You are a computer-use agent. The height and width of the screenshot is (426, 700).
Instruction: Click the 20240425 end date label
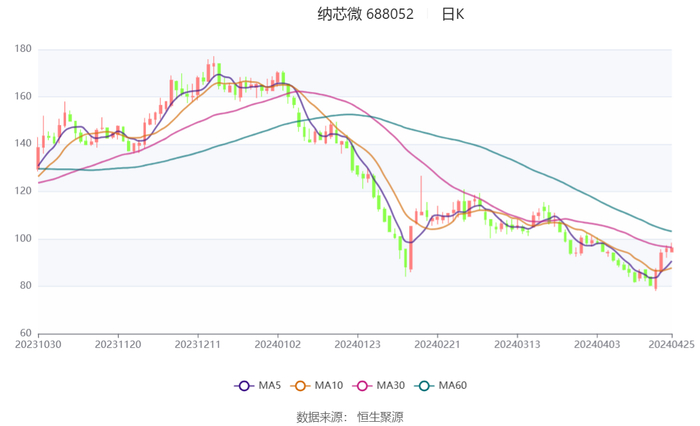pyautogui.click(x=670, y=343)
